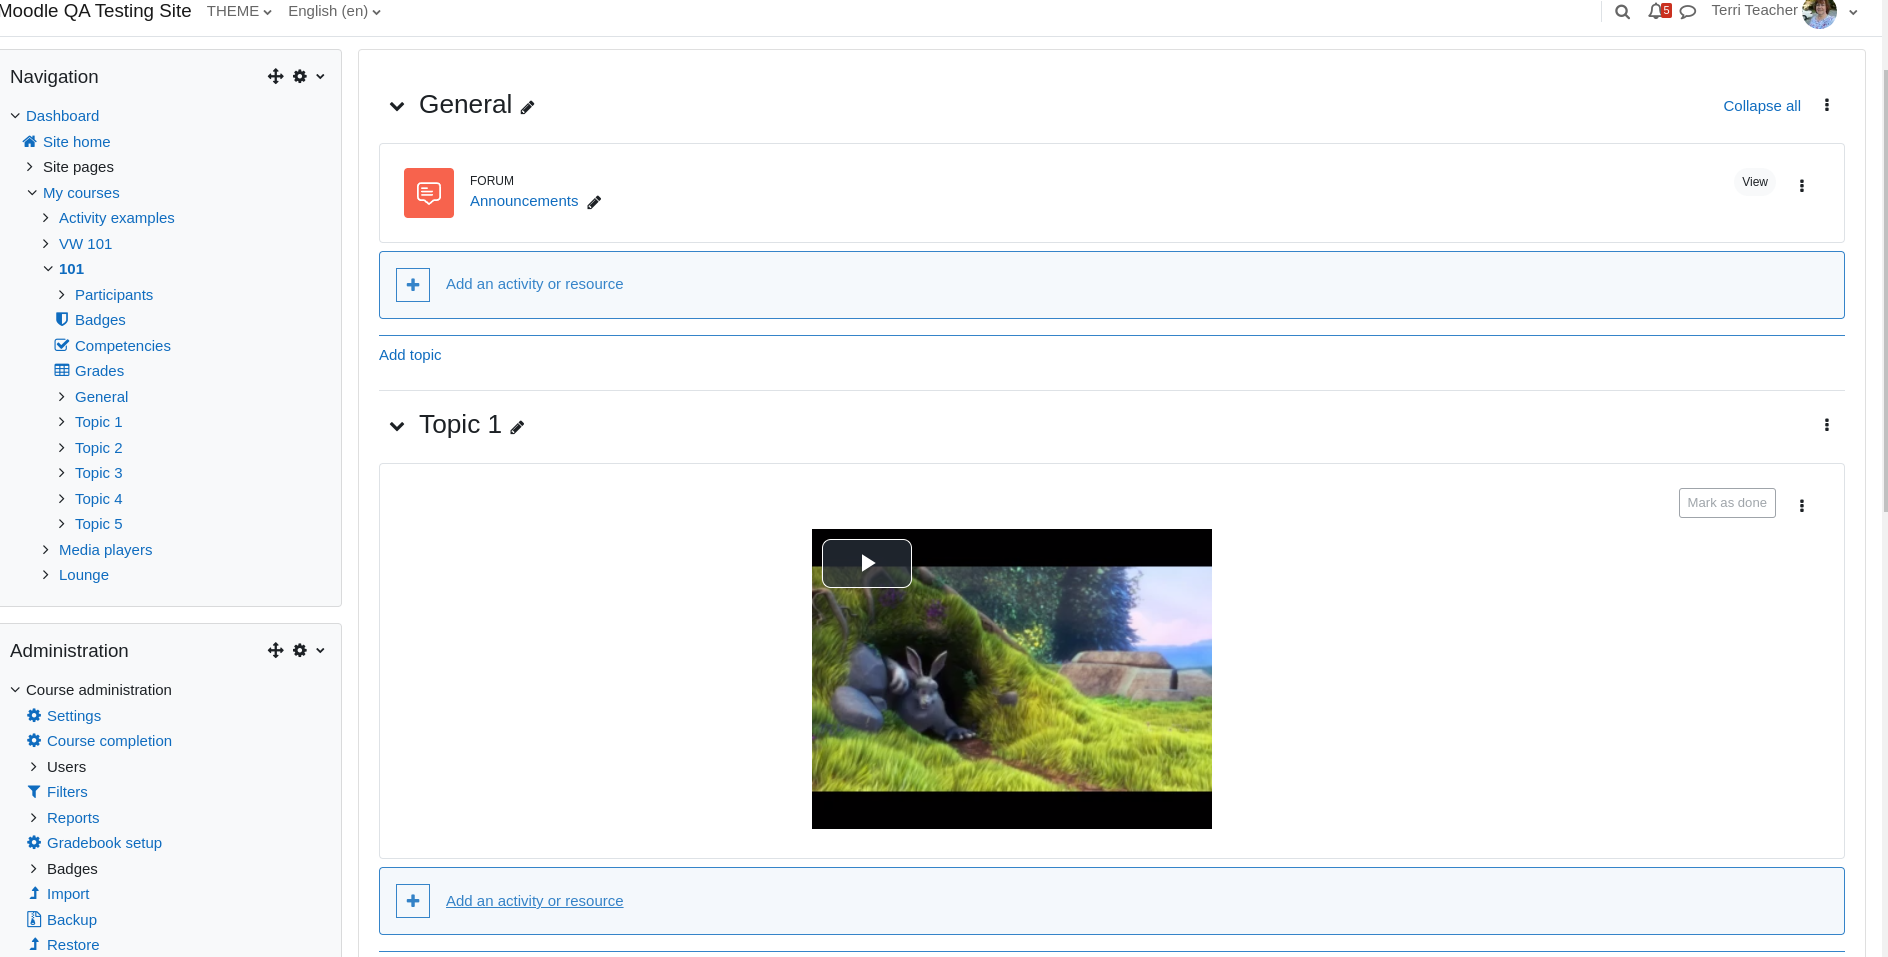The width and height of the screenshot is (1888, 957).
Task: Open General section three-dot menu
Action: click(1827, 105)
